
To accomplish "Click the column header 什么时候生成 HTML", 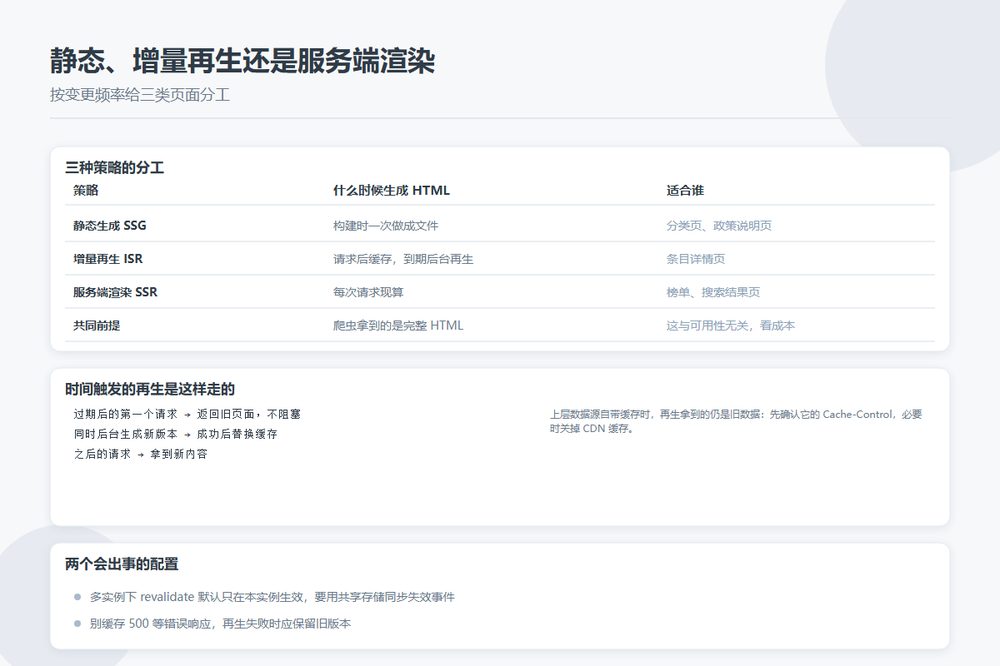I will click(x=392, y=190).
